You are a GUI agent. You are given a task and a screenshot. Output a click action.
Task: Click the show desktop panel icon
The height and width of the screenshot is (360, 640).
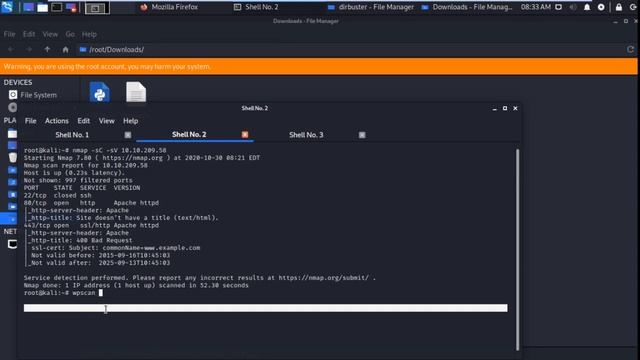(28, 7)
